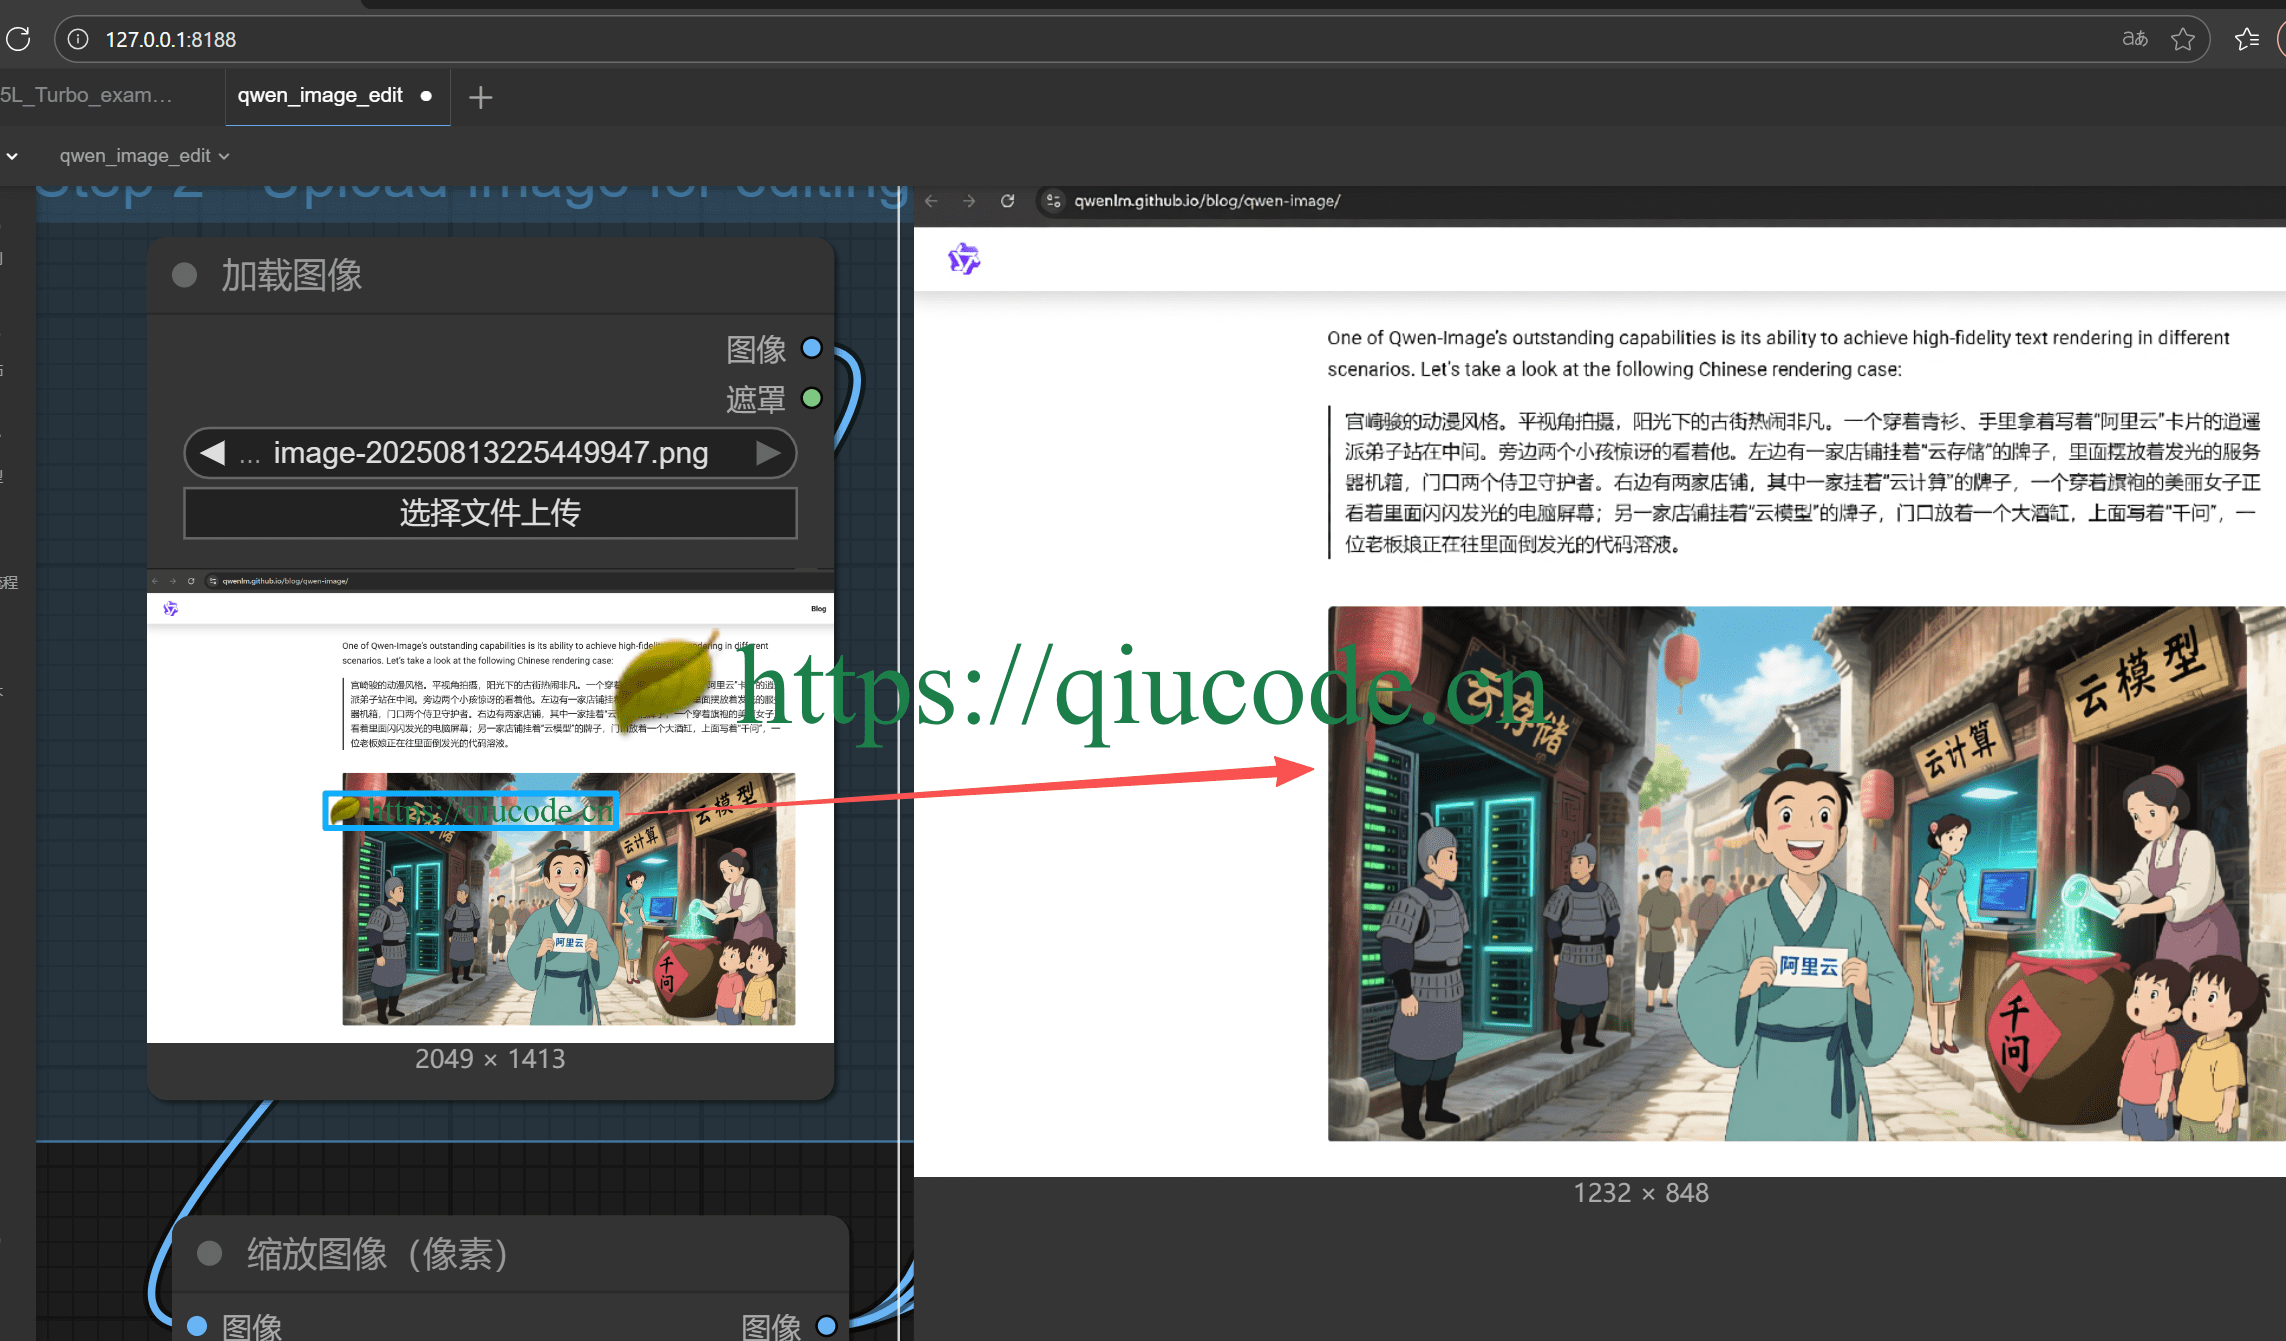Click the 2049 × 1413 size label
This screenshot has height=1341, width=2286.
(490, 1059)
